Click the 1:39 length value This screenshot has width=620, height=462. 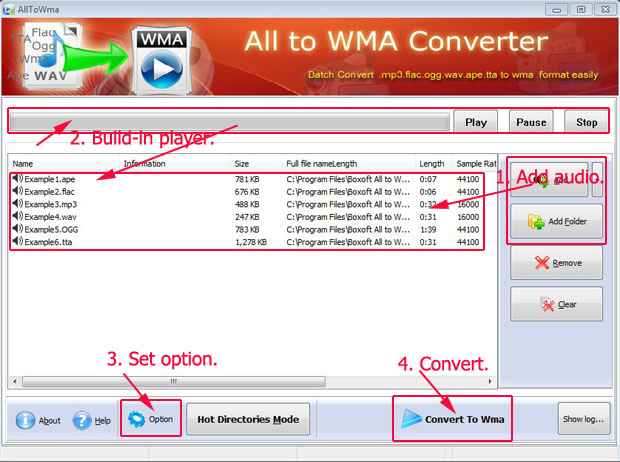428,229
